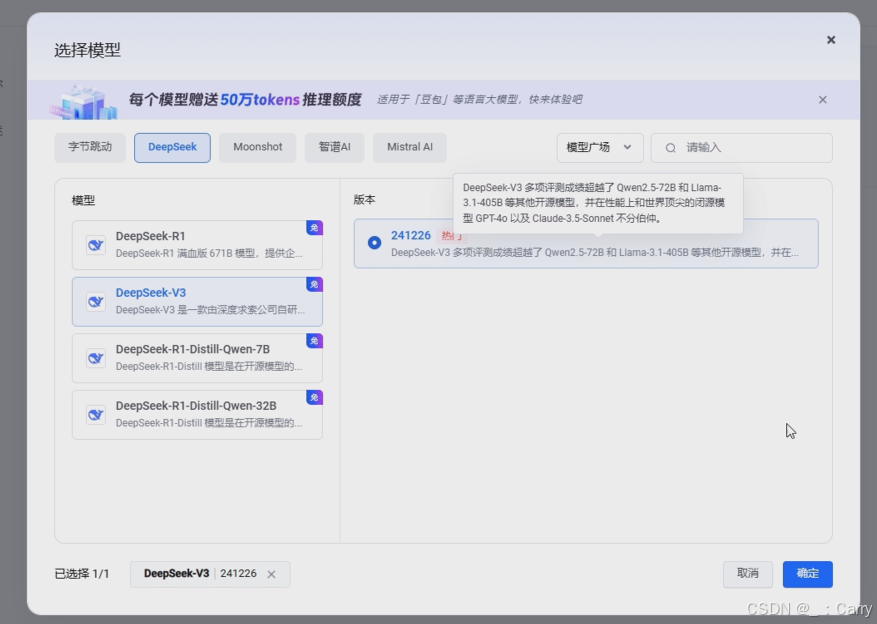Switch to the 智谱AI tab
The height and width of the screenshot is (624, 877).
tap(334, 147)
